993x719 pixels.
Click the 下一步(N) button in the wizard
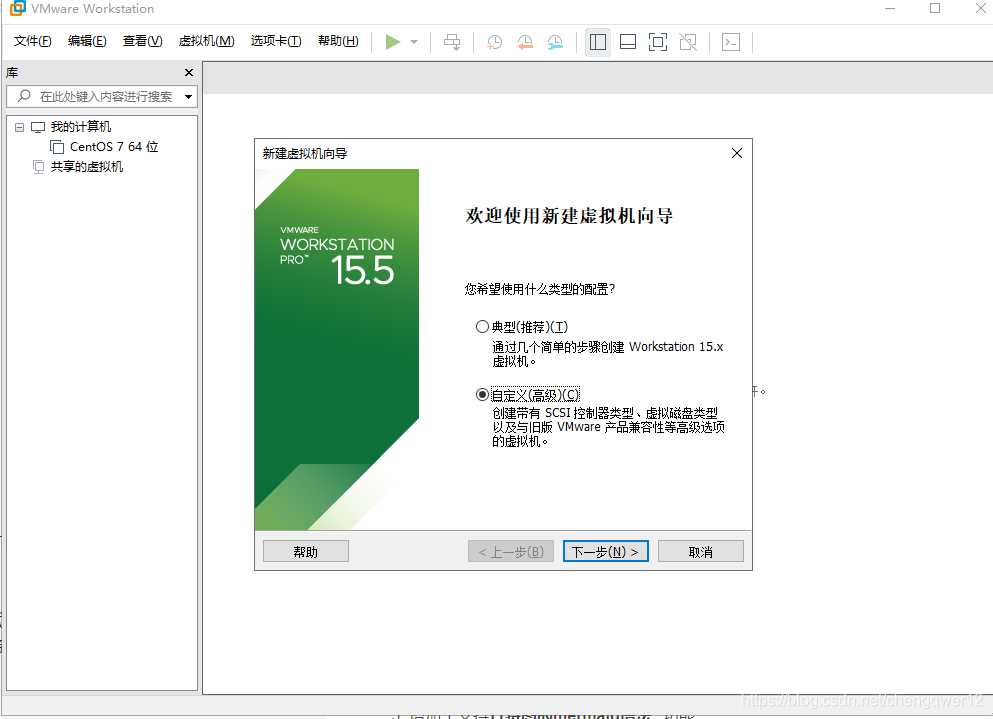605,550
